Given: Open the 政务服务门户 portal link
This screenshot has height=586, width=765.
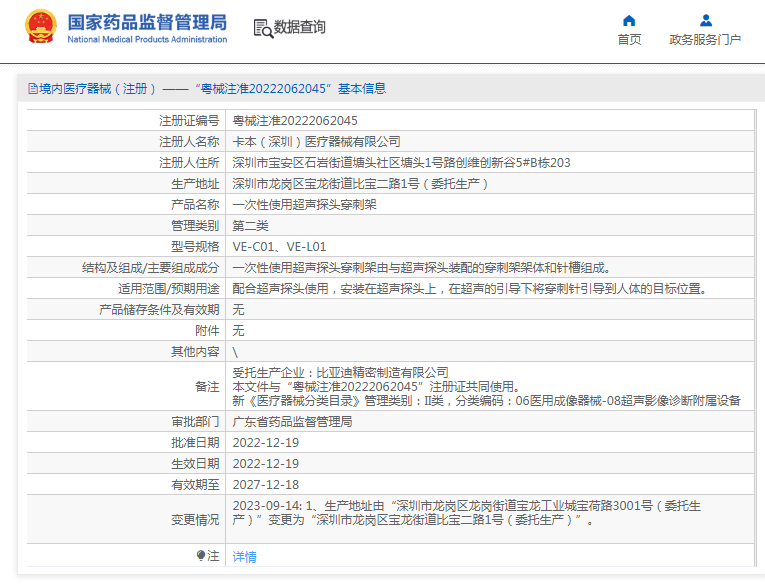Looking at the screenshot, I should 705,40.
